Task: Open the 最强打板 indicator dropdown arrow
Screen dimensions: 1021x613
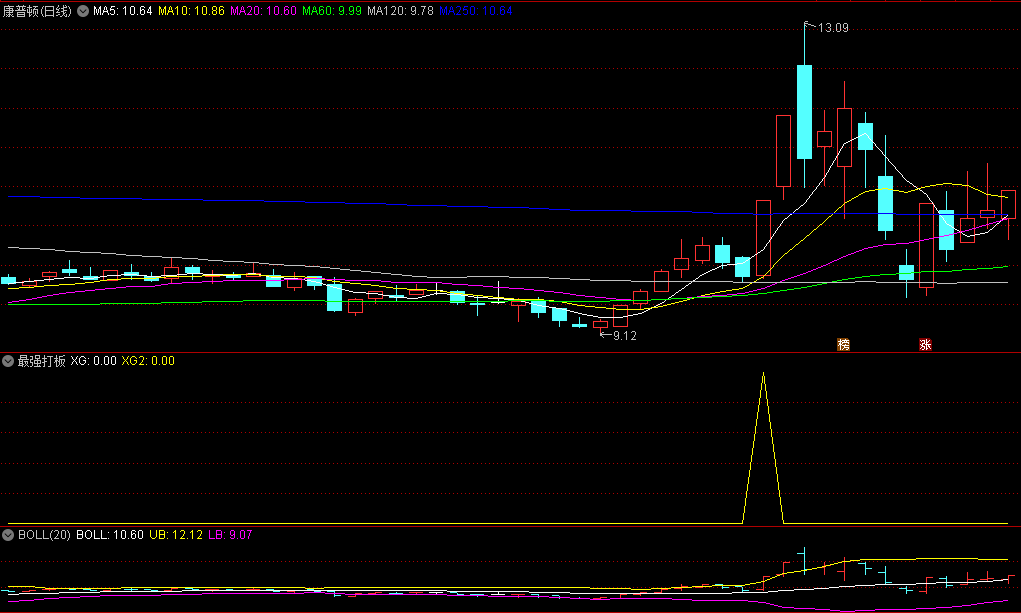Action: coord(8,361)
